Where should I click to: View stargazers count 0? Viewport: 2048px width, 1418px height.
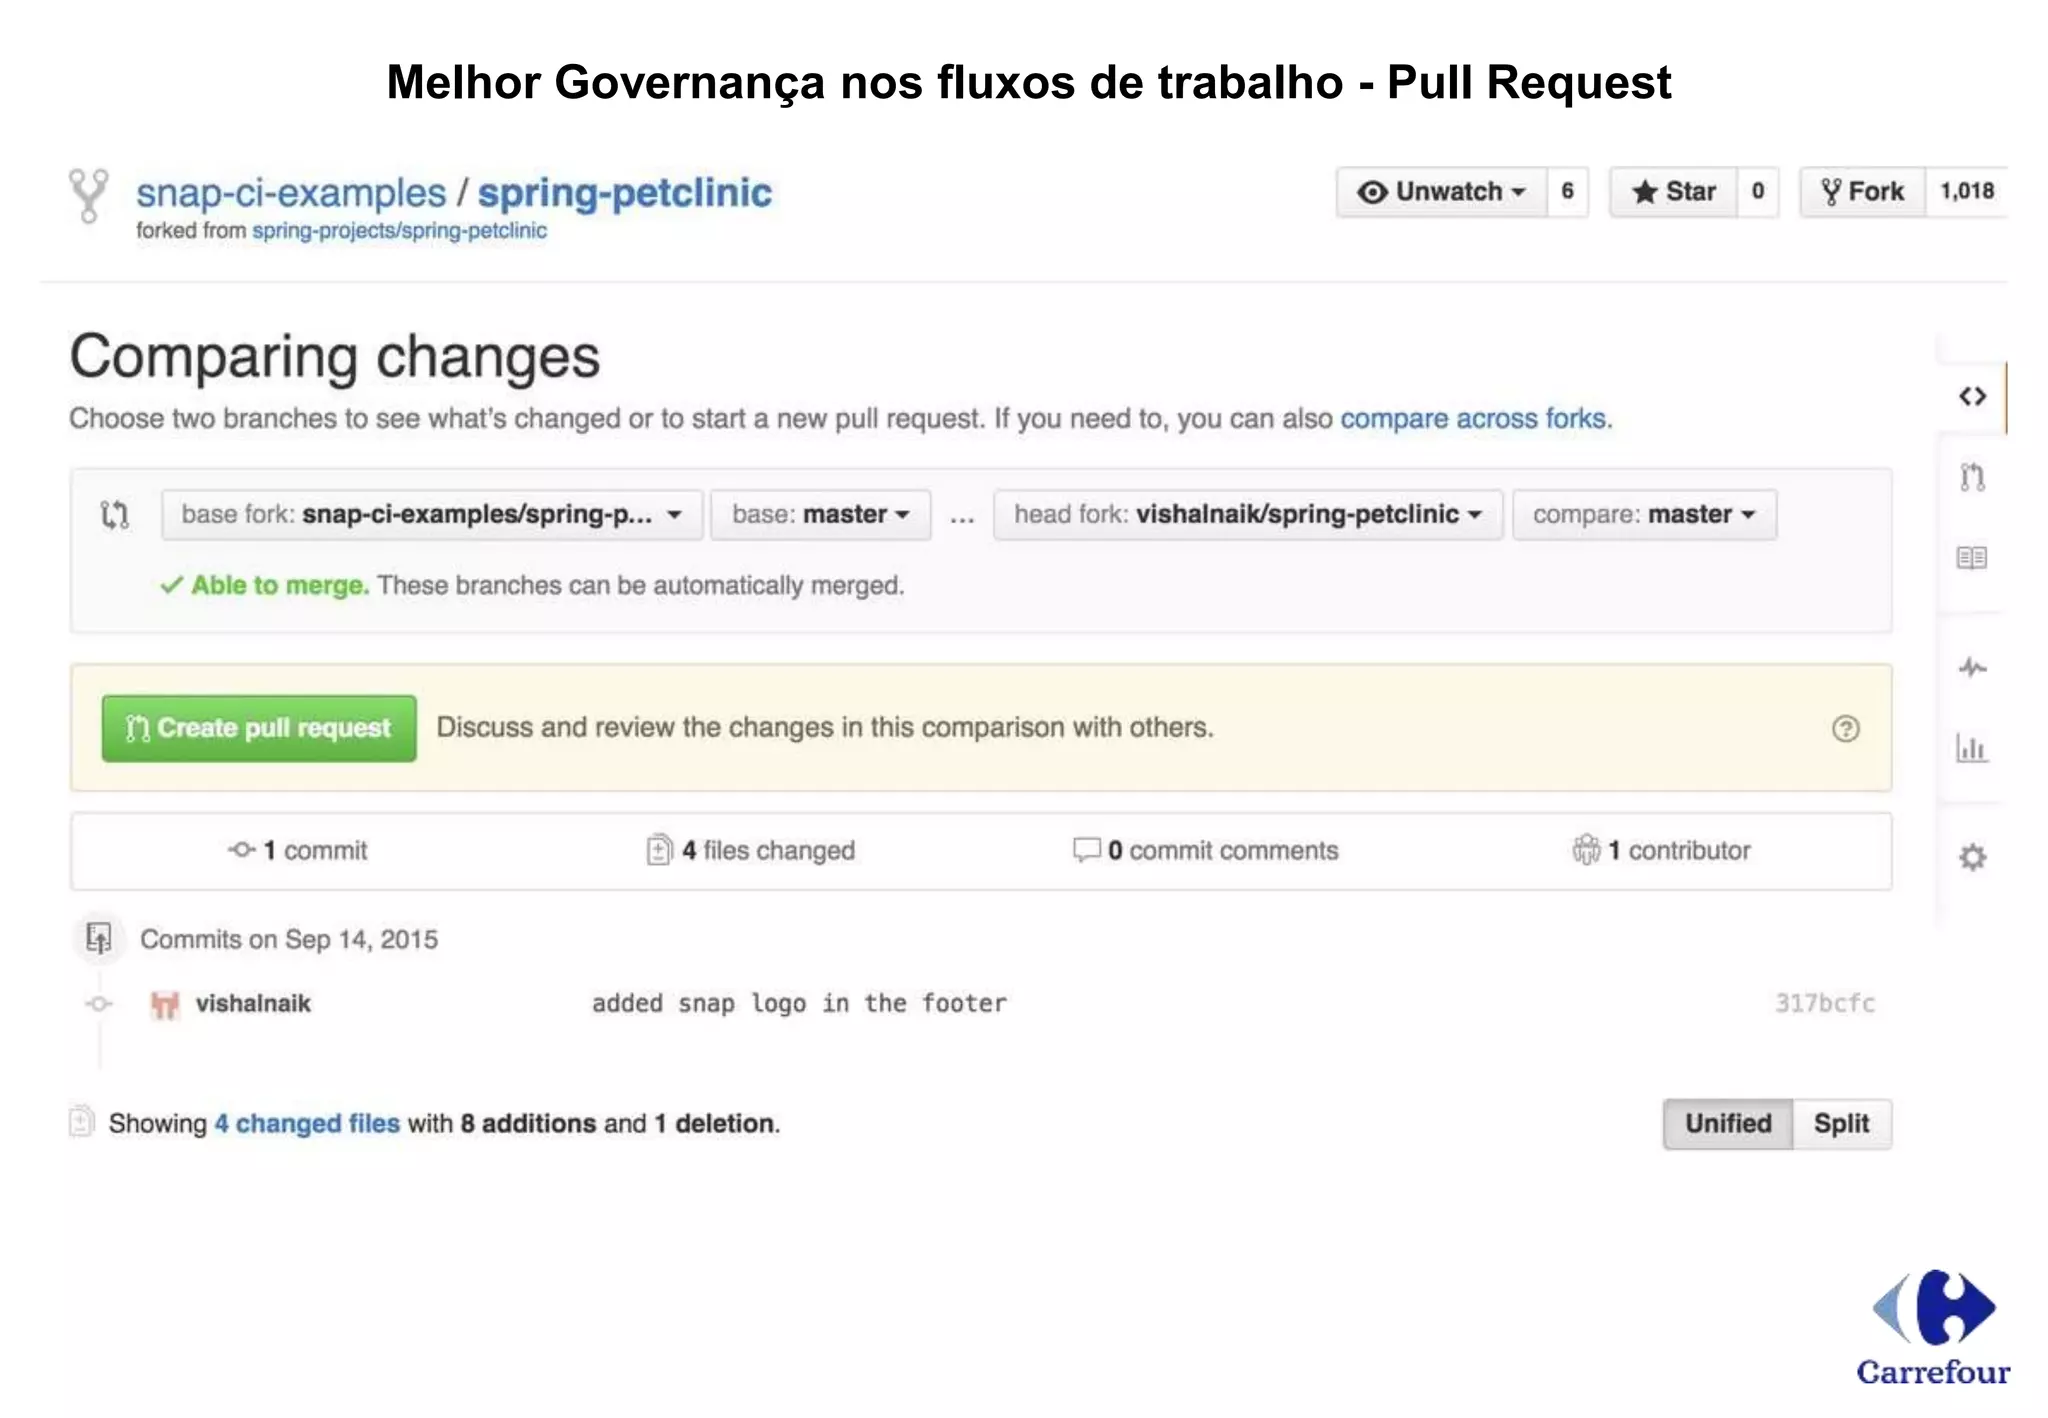coord(1758,192)
